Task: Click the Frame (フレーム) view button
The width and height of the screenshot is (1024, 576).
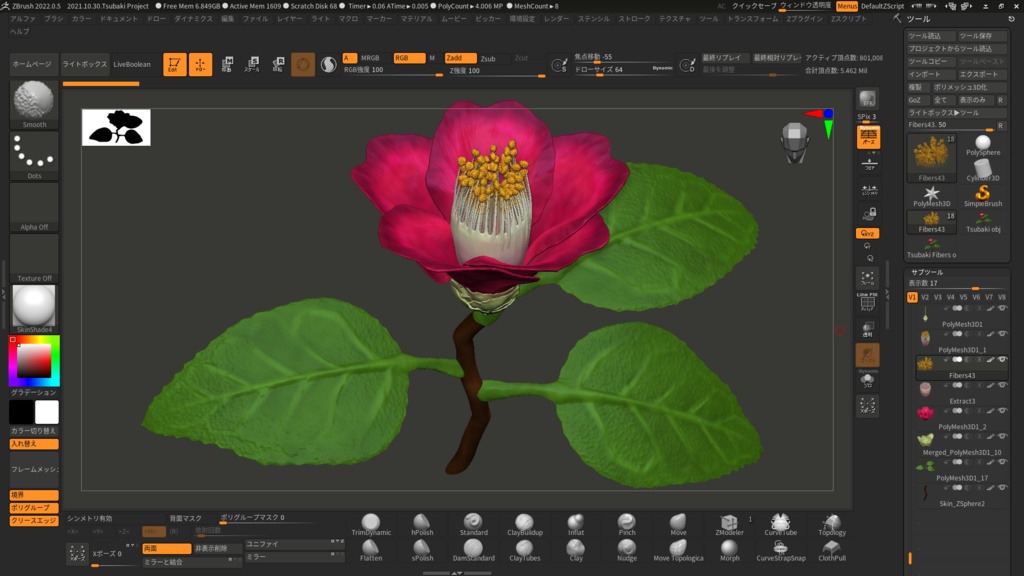Action: pyautogui.click(x=867, y=278)
